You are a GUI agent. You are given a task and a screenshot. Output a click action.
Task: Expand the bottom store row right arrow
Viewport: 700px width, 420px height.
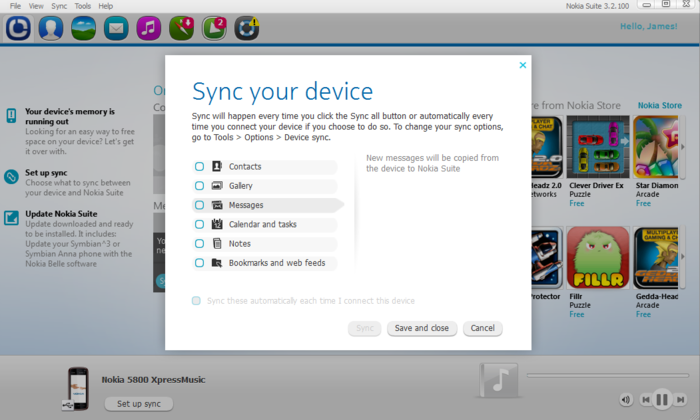tap(682, 257)
